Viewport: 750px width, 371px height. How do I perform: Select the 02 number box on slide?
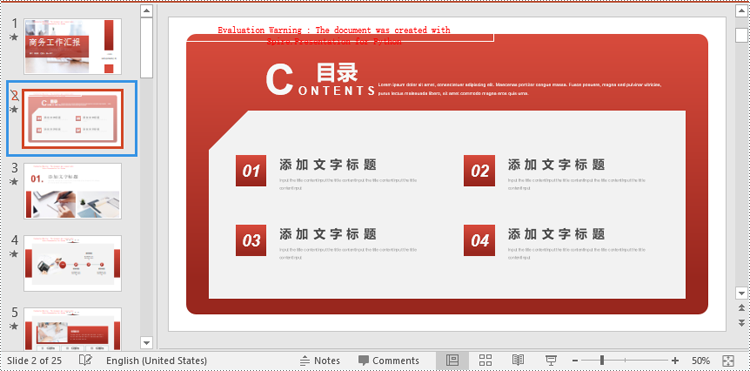tap(479, 171)
